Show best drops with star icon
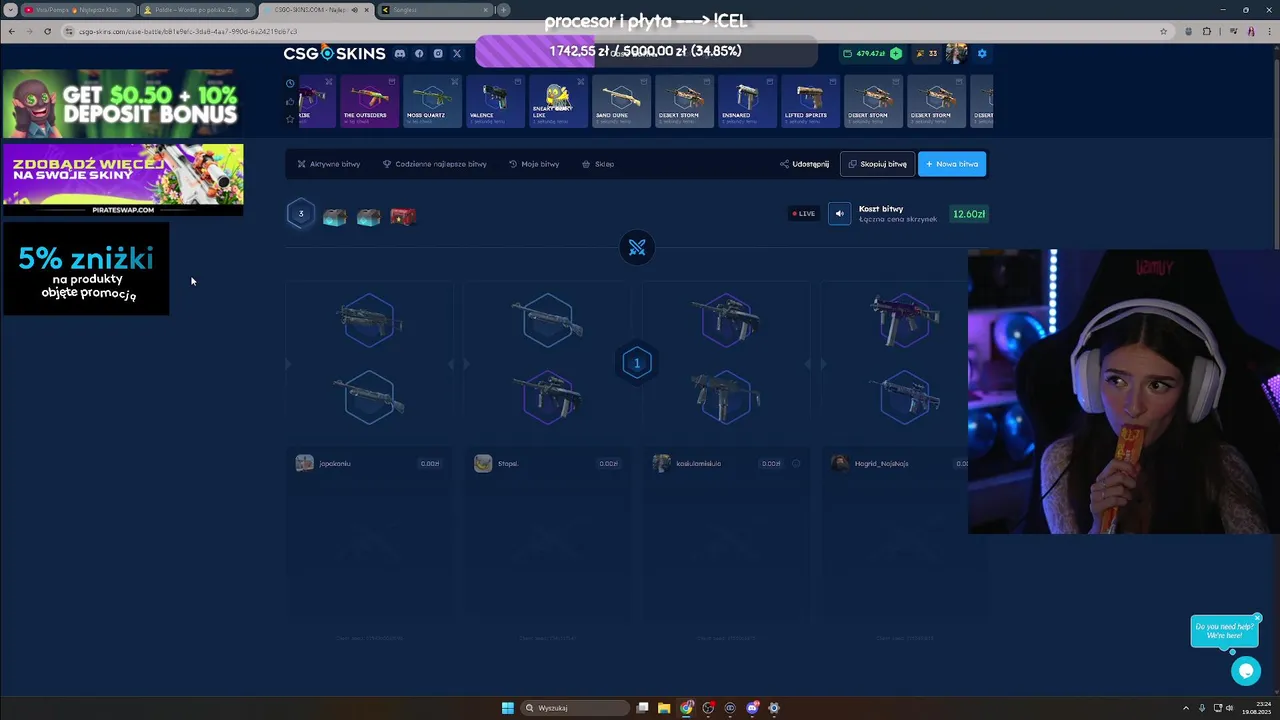This screenshot has height=720, width=1280. (290, 119)
